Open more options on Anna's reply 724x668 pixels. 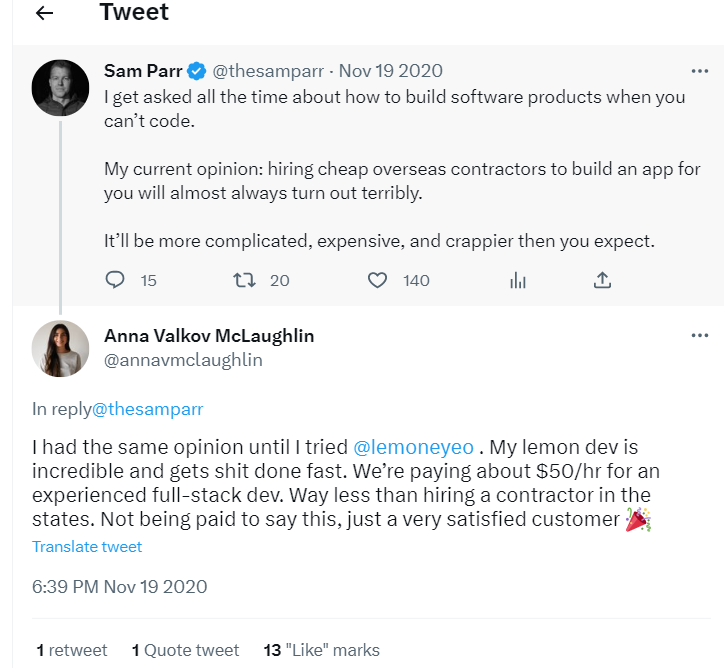[x=700, y=335]
